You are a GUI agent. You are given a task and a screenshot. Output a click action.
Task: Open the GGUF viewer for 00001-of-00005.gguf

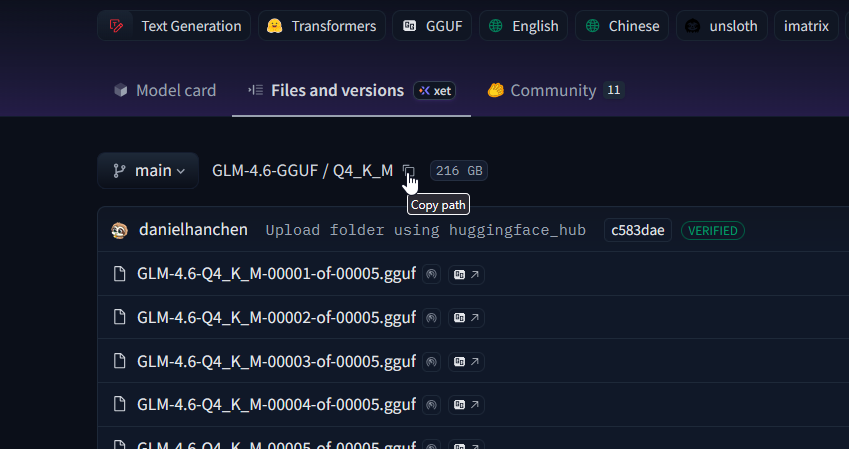(x=466, y=275)
